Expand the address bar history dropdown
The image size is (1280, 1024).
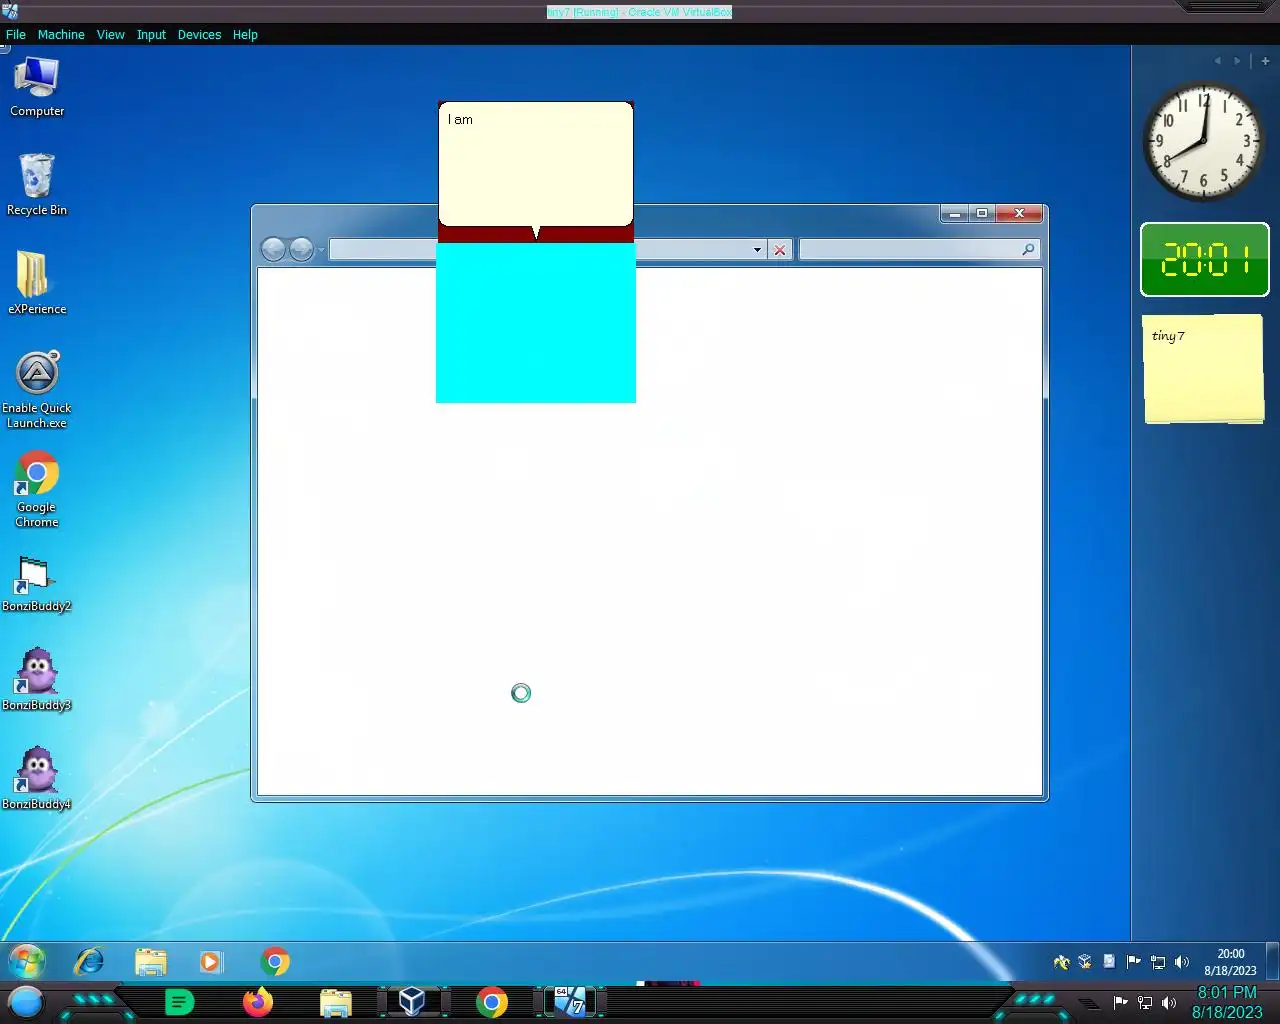[757, 250]
